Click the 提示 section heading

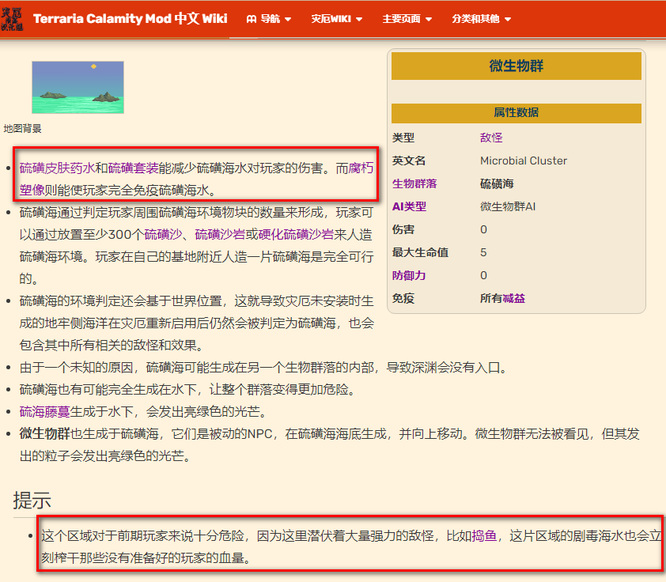coord(32,500)
